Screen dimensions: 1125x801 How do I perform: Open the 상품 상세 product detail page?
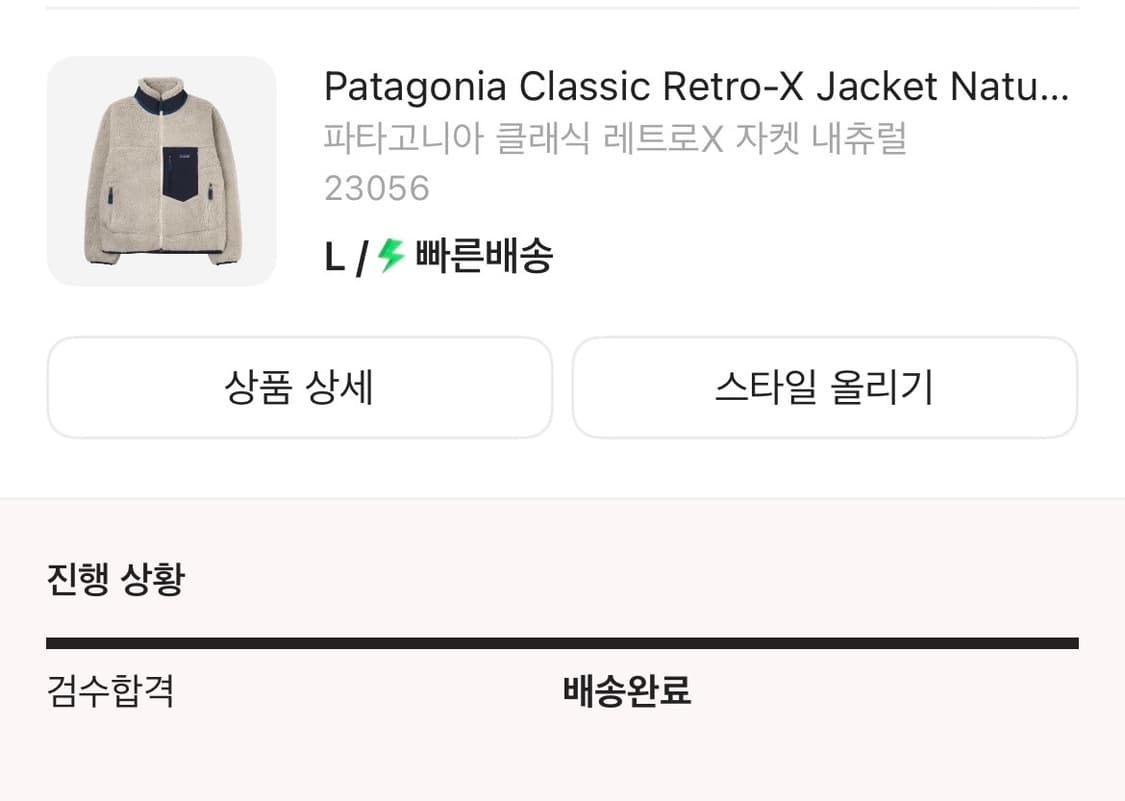[298, 388]
